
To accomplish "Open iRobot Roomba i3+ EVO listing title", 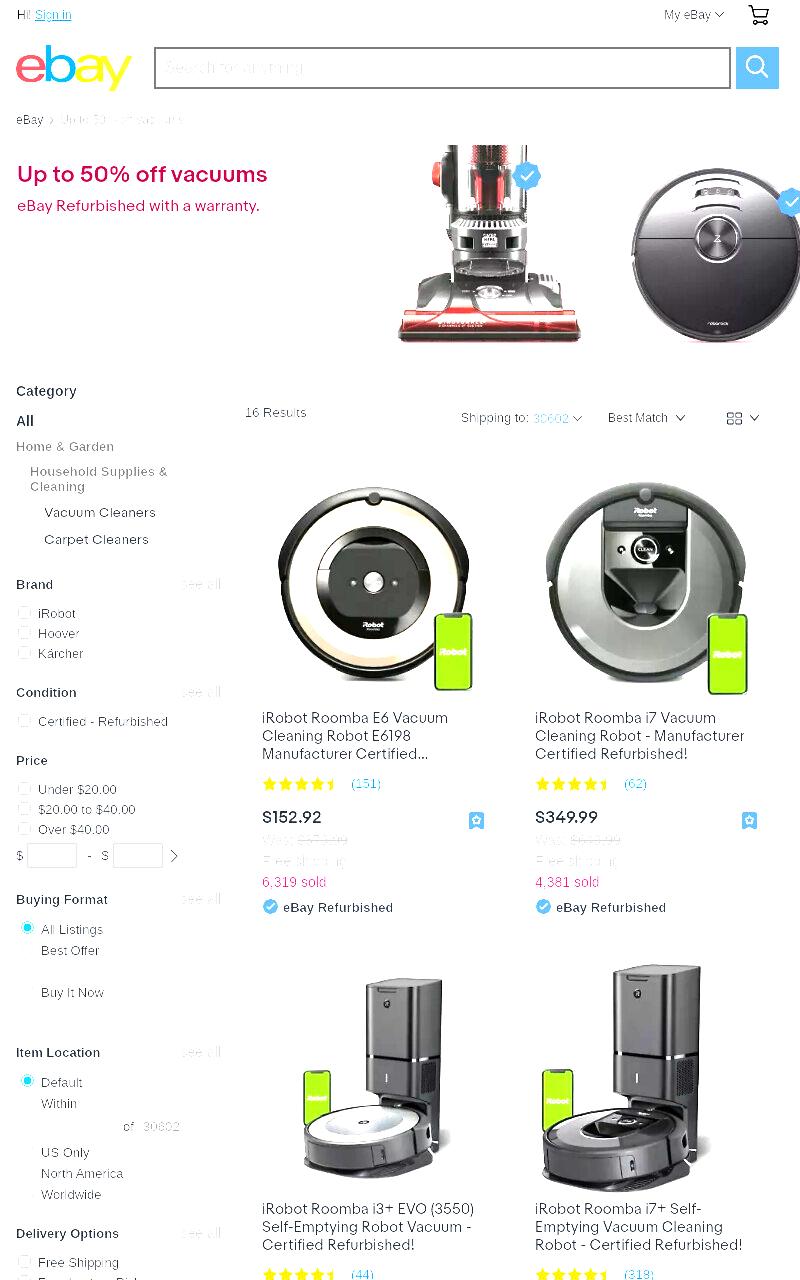I will (368, 1227).
